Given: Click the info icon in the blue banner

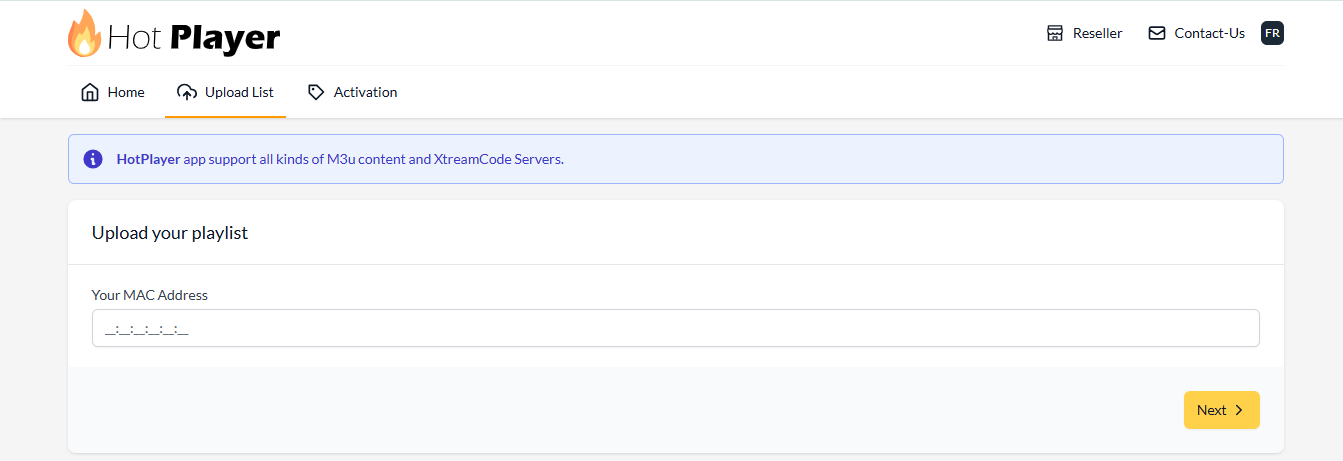Looking at the screenshot, I should [93, 159].
